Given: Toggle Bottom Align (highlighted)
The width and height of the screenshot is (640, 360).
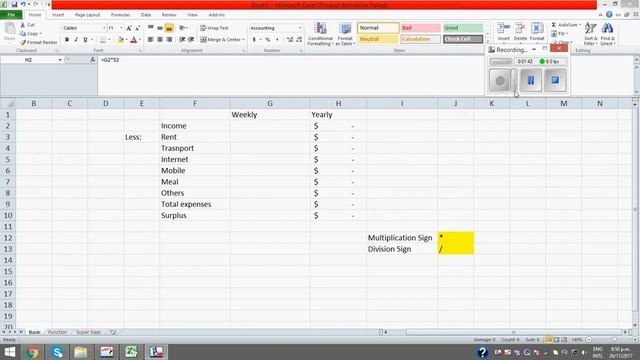Looking at the screenshot, I should tap(169, 28).
